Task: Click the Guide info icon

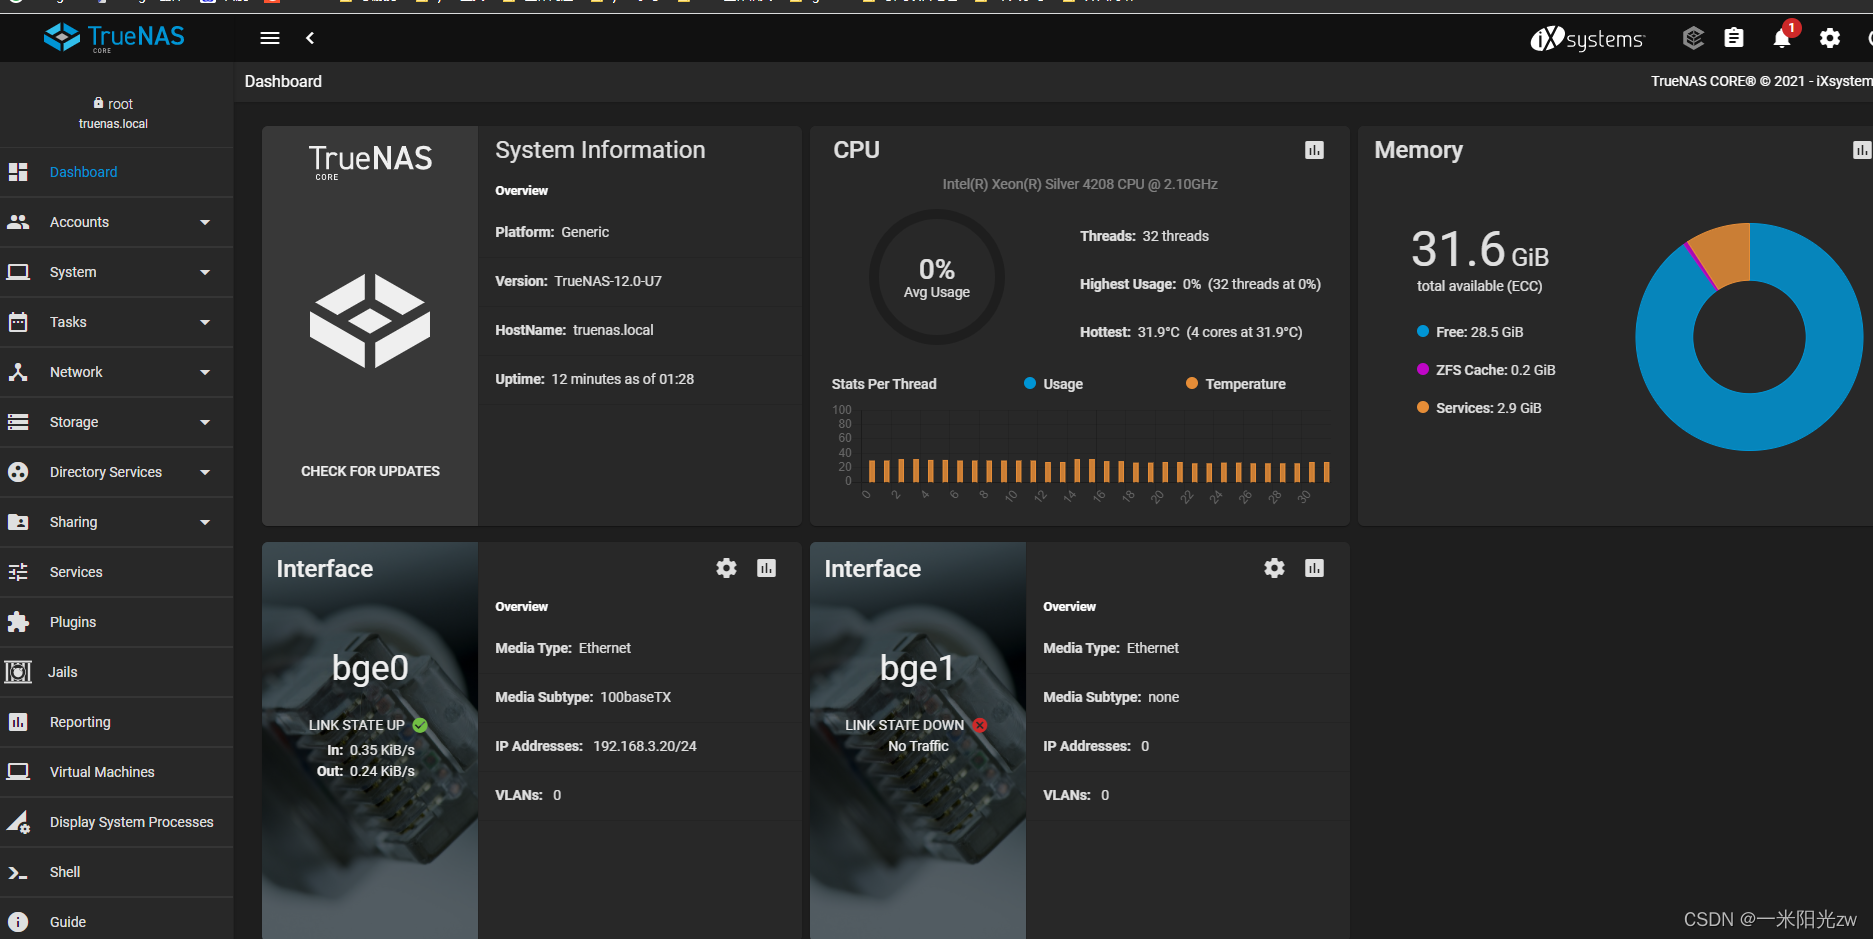Action: (x=18, y=922)
